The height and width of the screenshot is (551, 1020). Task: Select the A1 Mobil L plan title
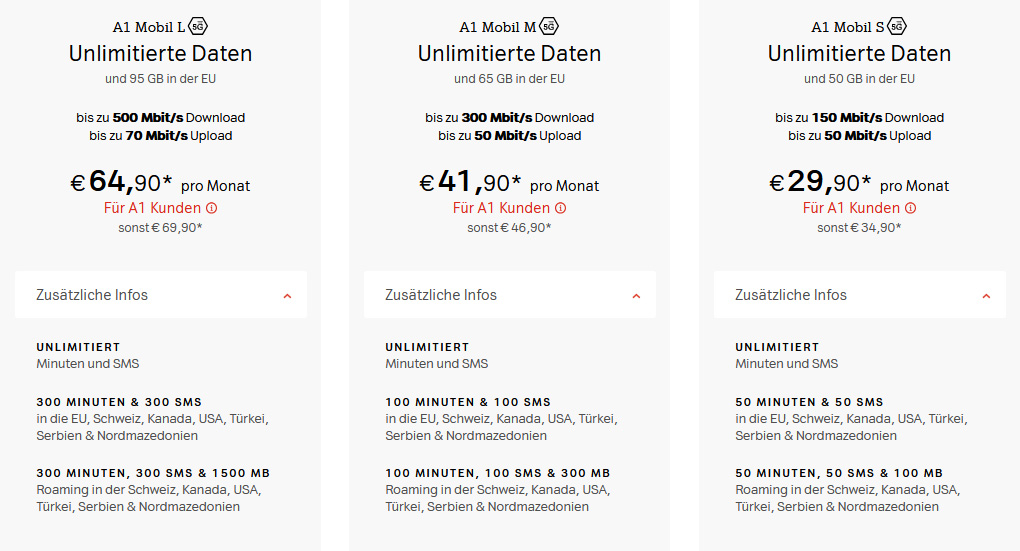click(149, 27)
